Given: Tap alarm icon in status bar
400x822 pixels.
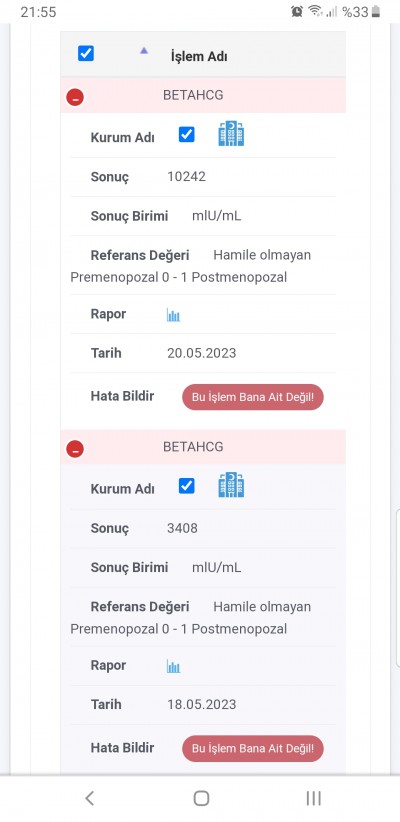Looking at the screenshot, I should pyautogui.click(x=297, y=12).
